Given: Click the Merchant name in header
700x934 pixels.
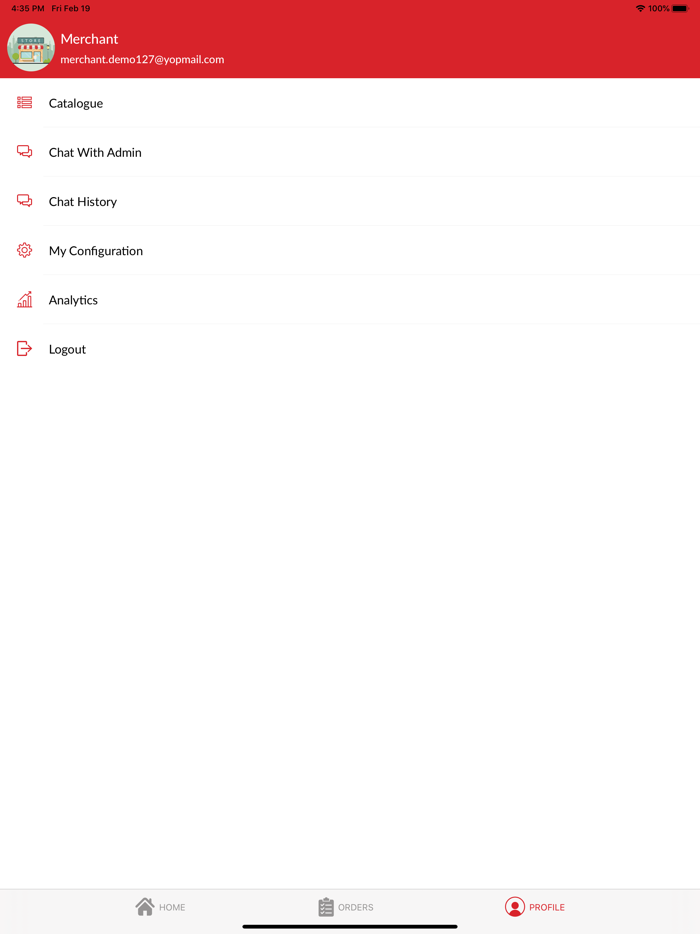Looking at the screenshot, I should (89, 39).
